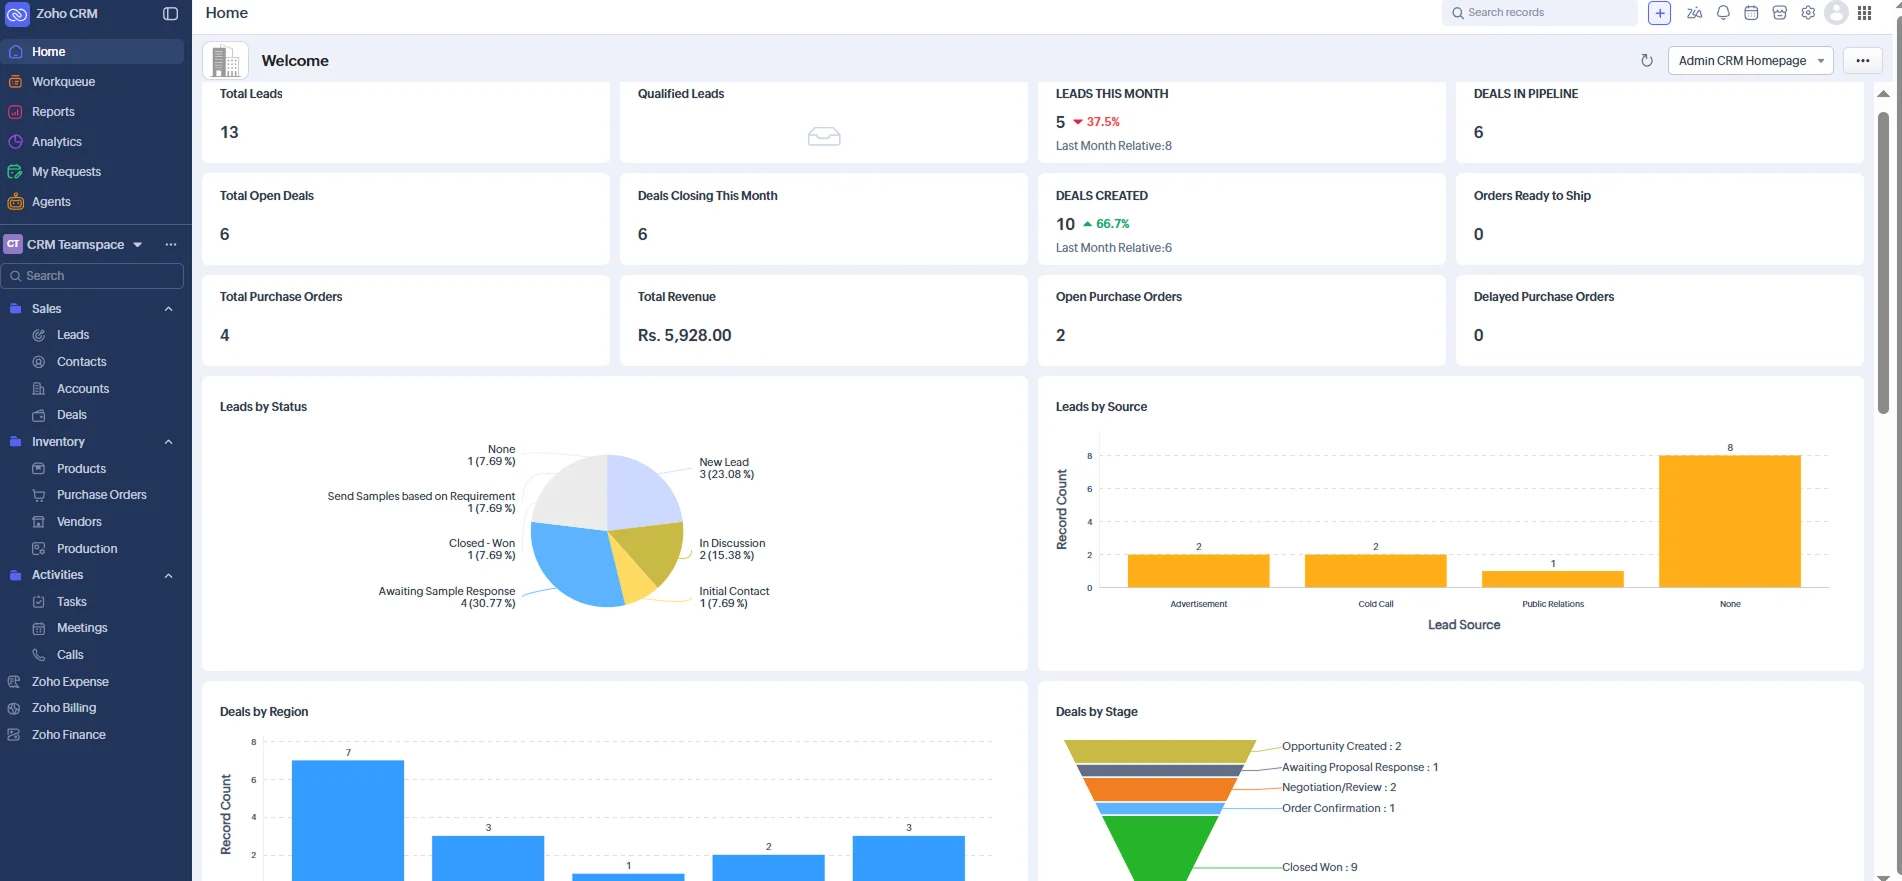Viewport: 1902px width, 881px height.
Task: Open the calendar icon in top bar
Action: (1751, 13)
